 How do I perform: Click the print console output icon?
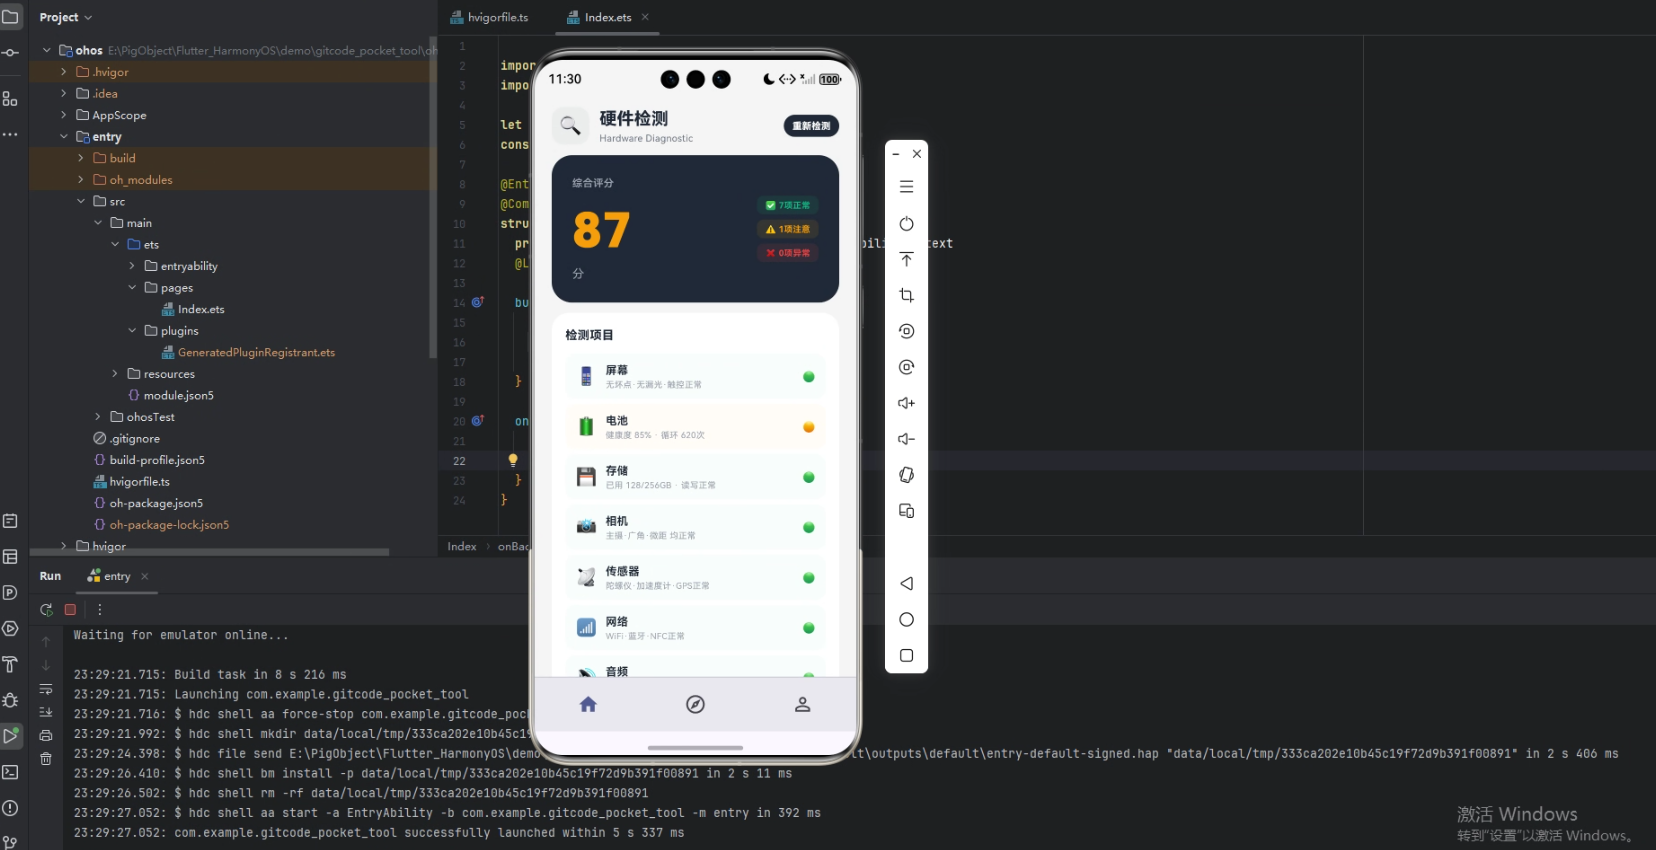click(x=46, y=735)
